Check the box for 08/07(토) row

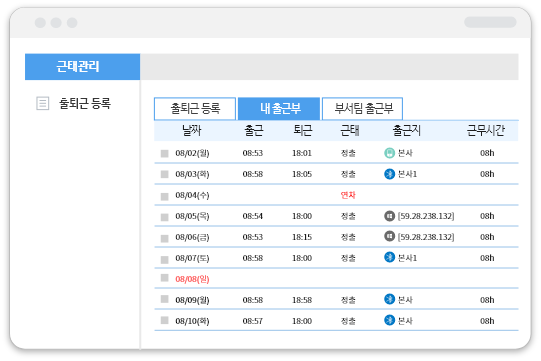[x=165, y=260]
